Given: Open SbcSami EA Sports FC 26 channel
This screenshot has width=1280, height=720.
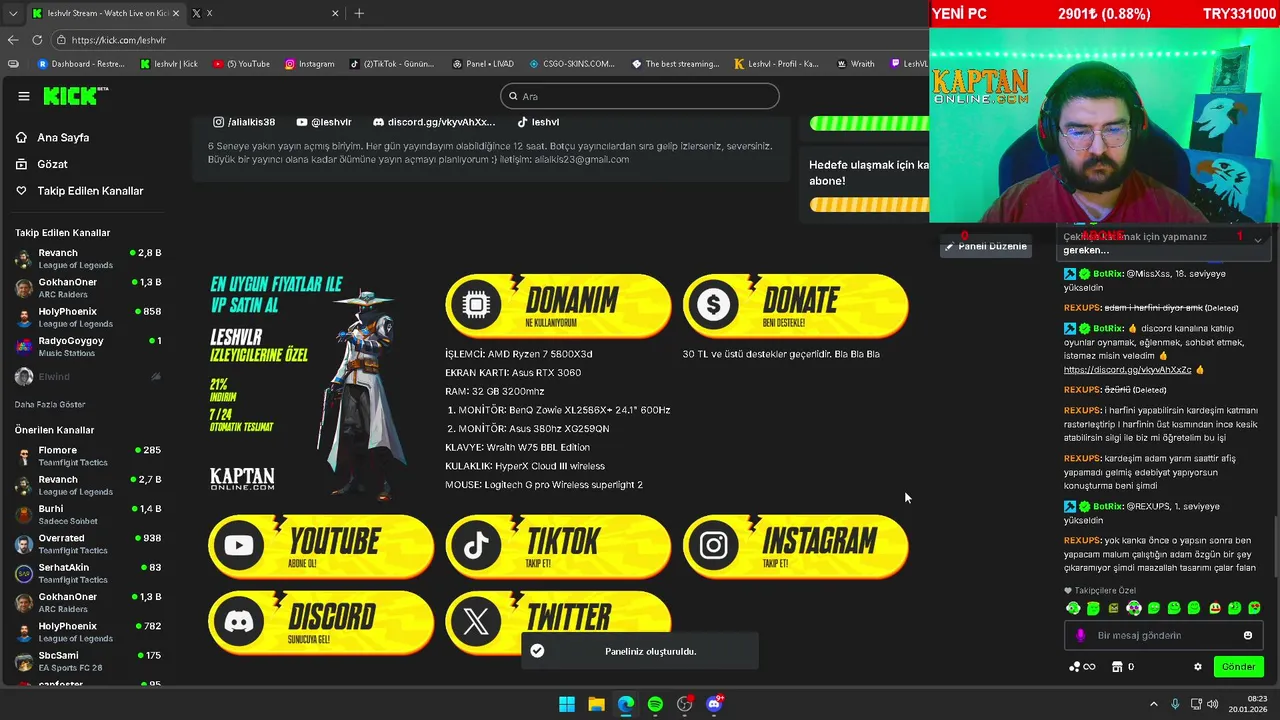Looking at the screenshot, I should (x=88, y=661).
